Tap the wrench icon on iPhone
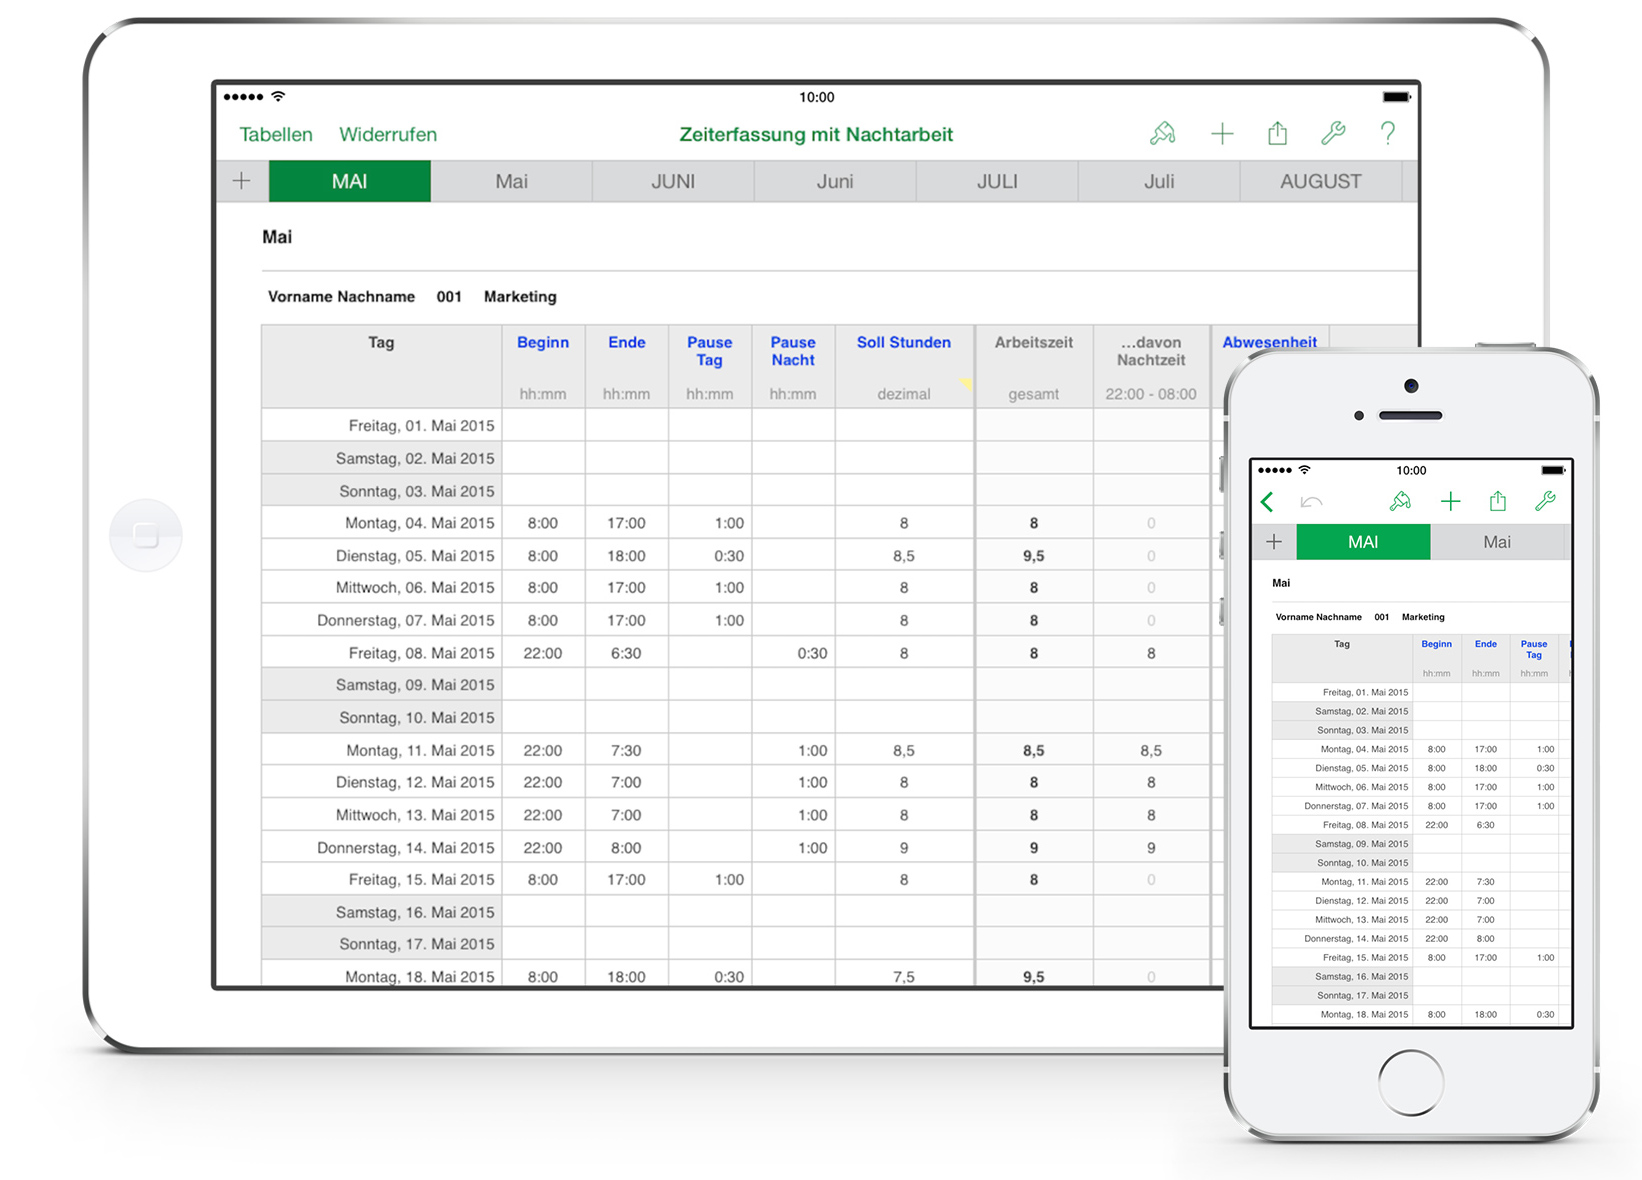The width and height of the screenshot is (1642, 1180). tap(1545, 502)
